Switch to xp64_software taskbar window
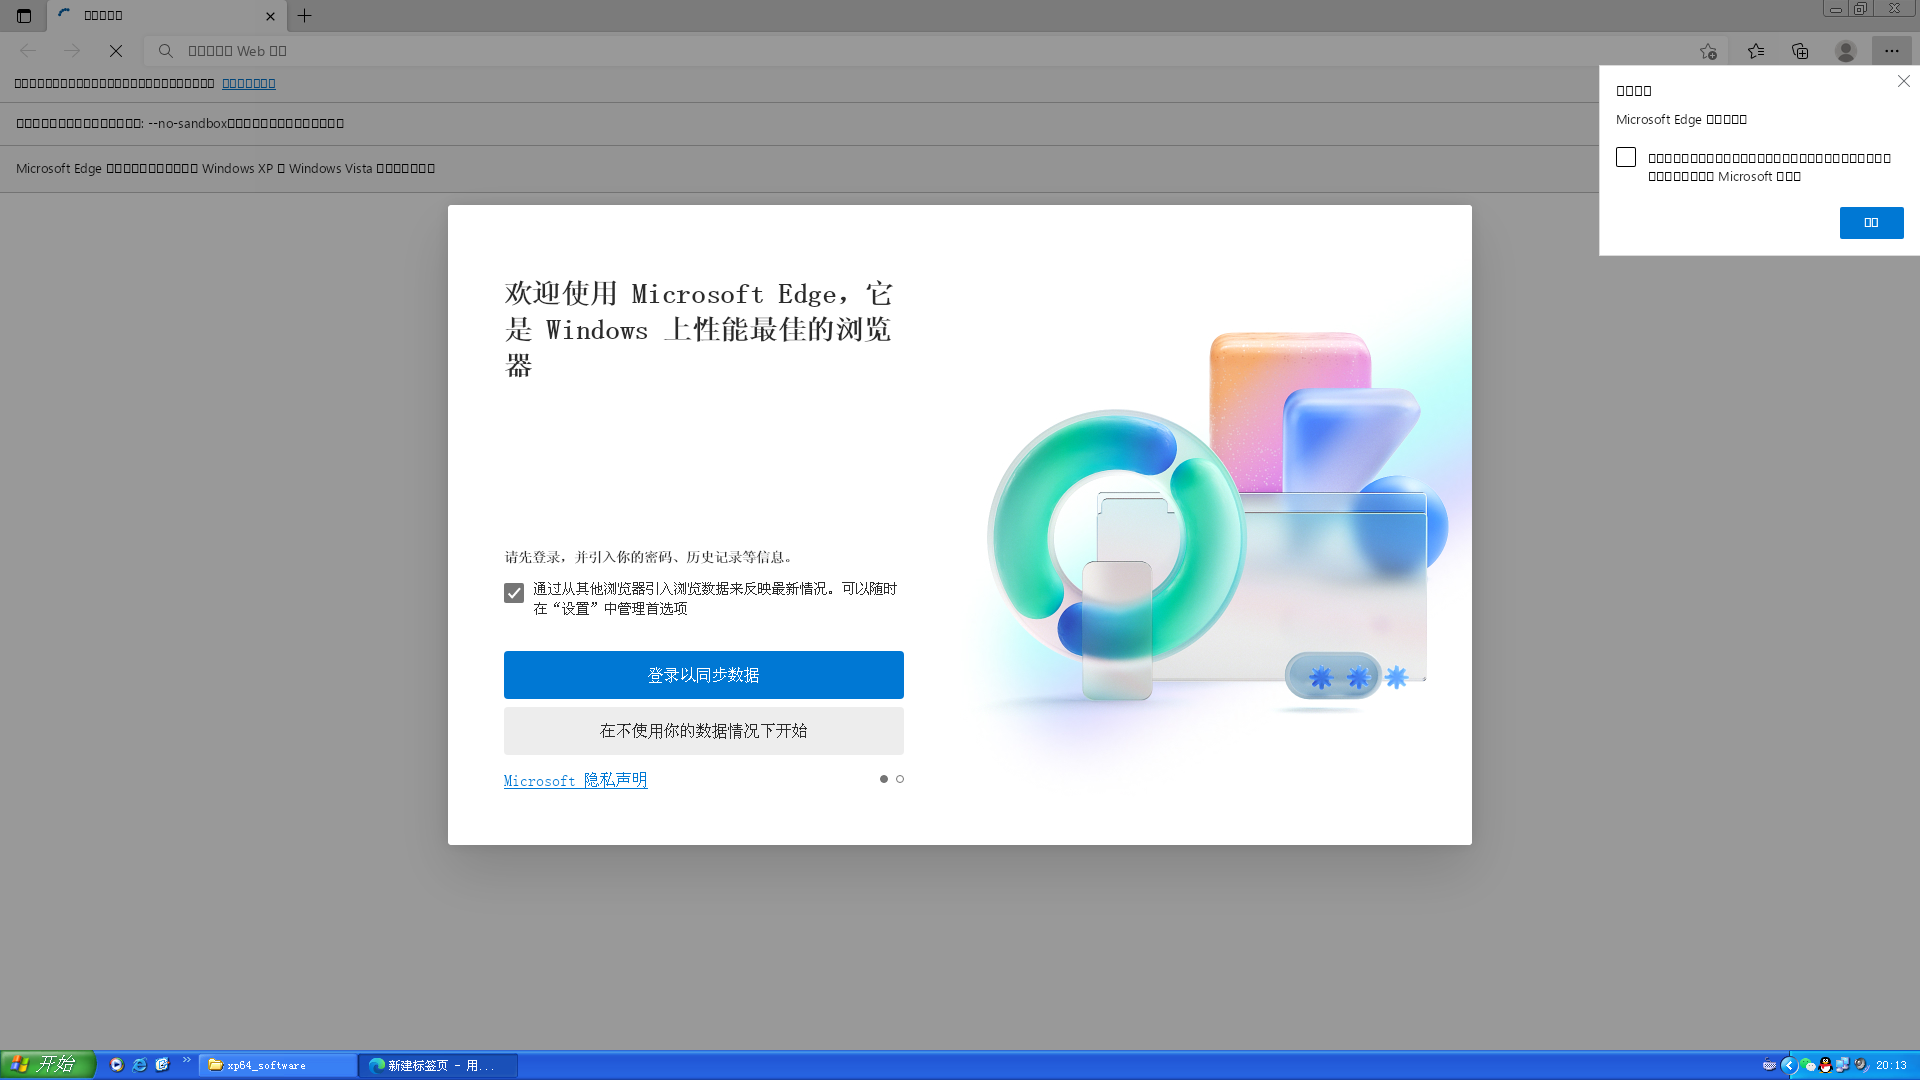Viewport: 1920px width, 1080px height. 278,1066
